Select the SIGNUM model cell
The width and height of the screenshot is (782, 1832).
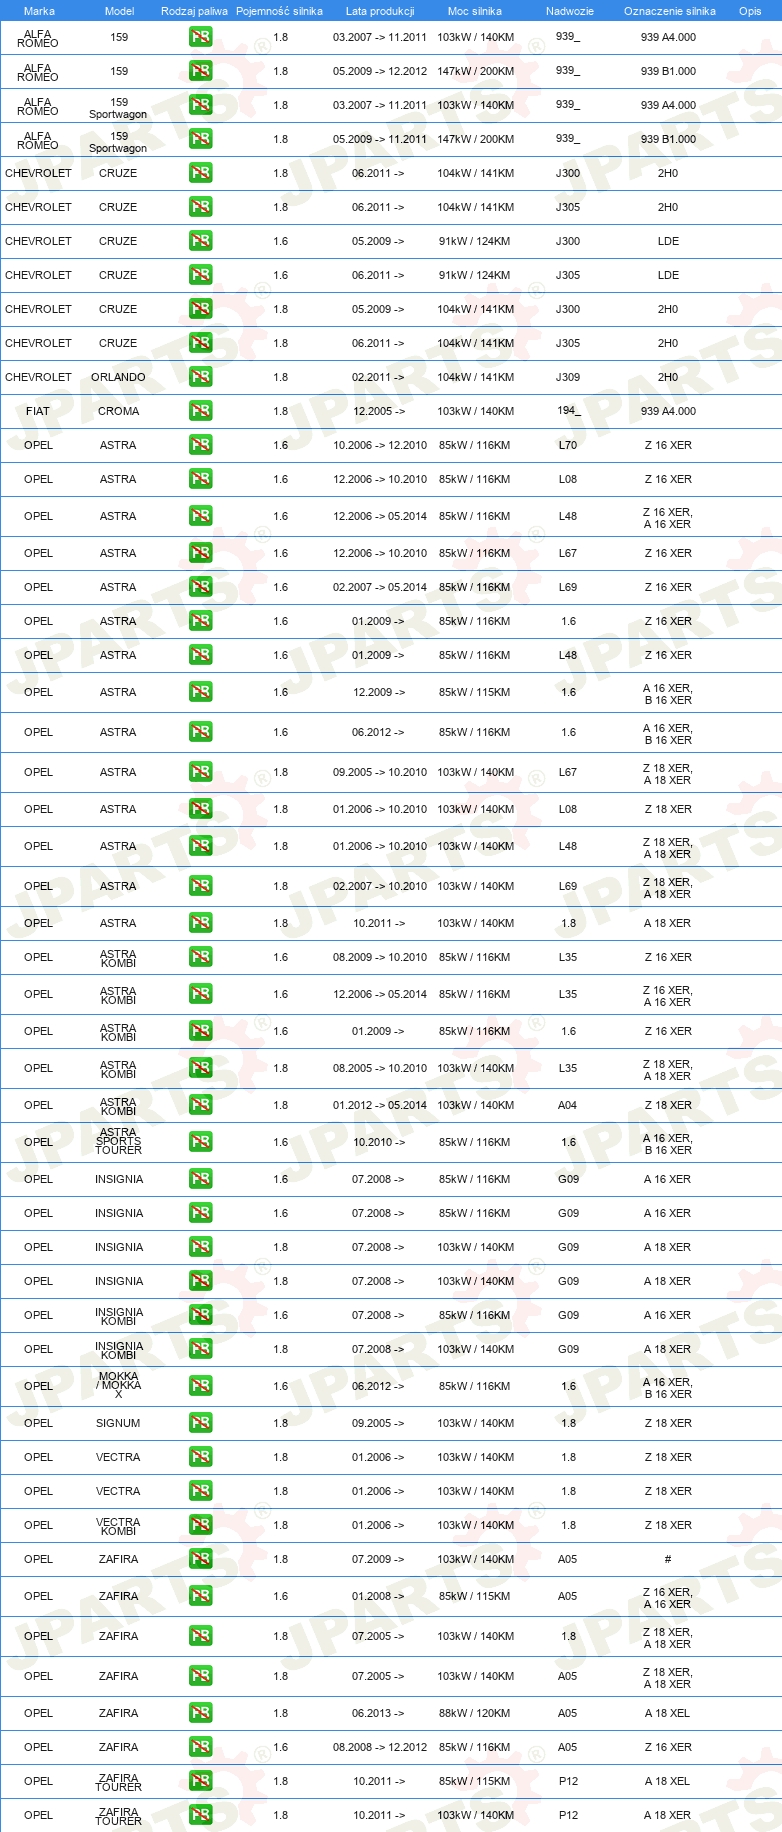118,1423
